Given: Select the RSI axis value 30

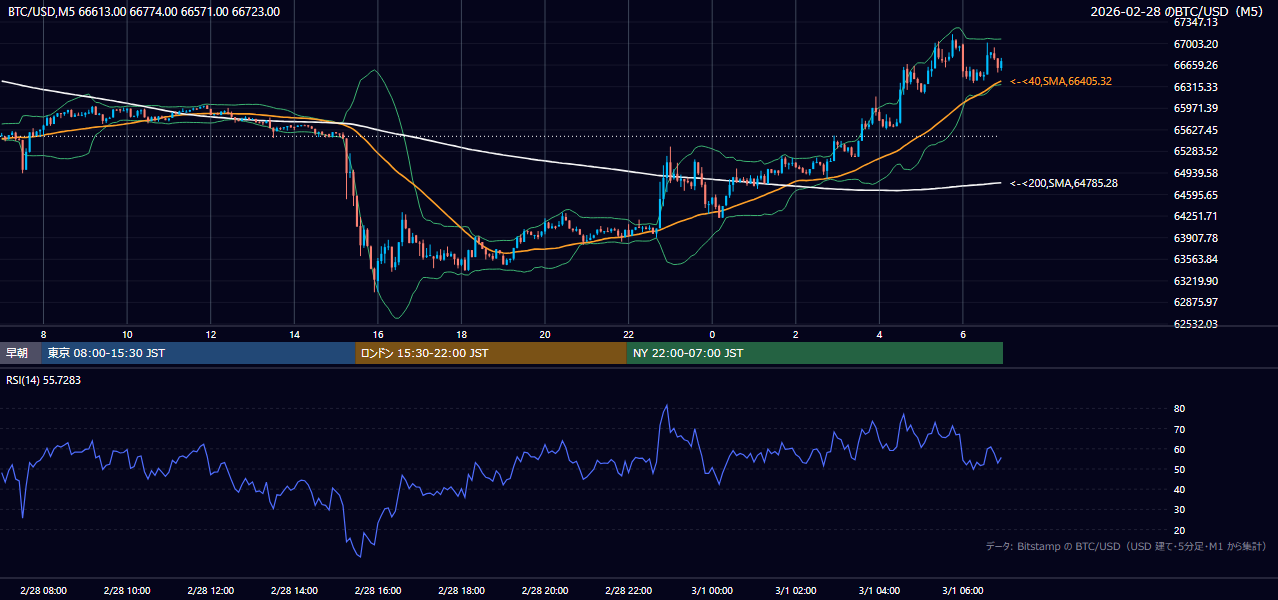Looking at the screenshot, I should (1179, 510).
